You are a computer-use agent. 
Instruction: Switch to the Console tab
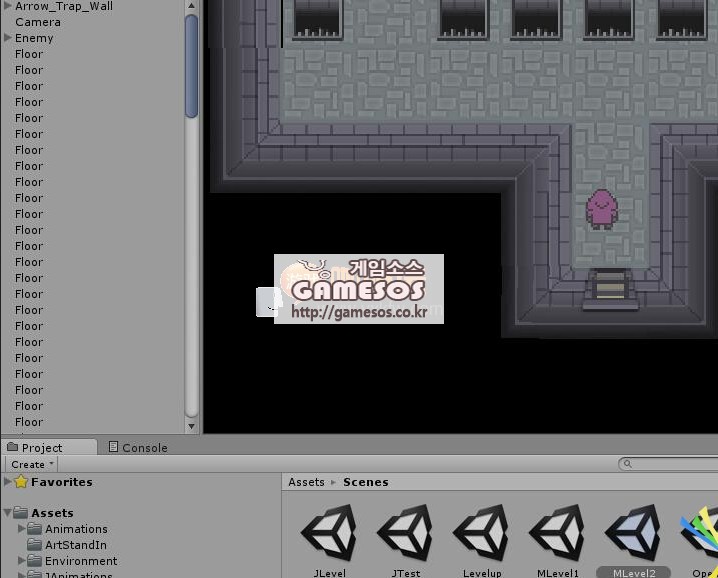click(x=138, y=447)
